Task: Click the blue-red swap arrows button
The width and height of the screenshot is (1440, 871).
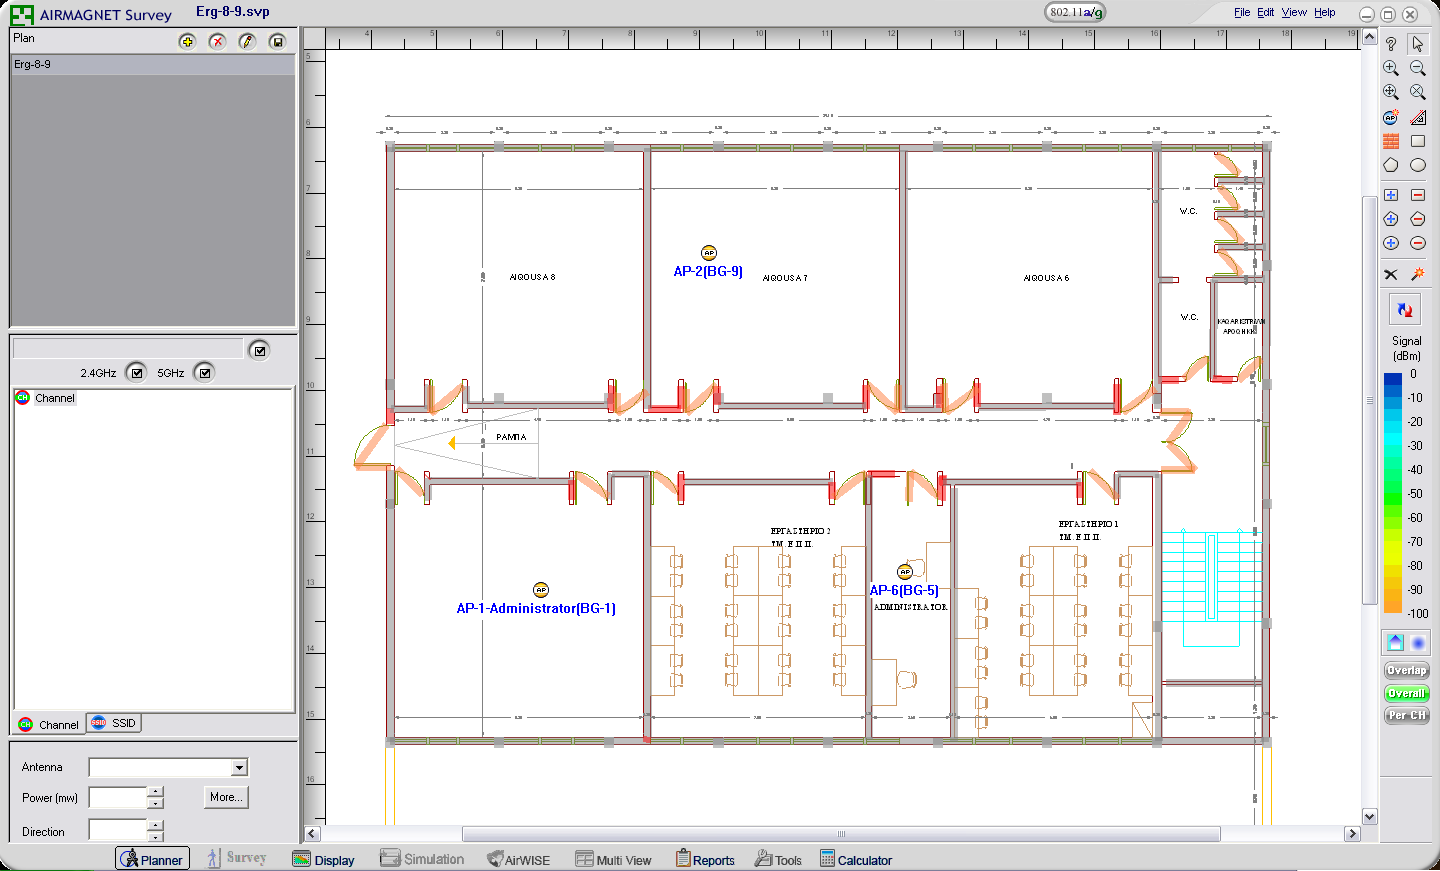Action: 1405,310
